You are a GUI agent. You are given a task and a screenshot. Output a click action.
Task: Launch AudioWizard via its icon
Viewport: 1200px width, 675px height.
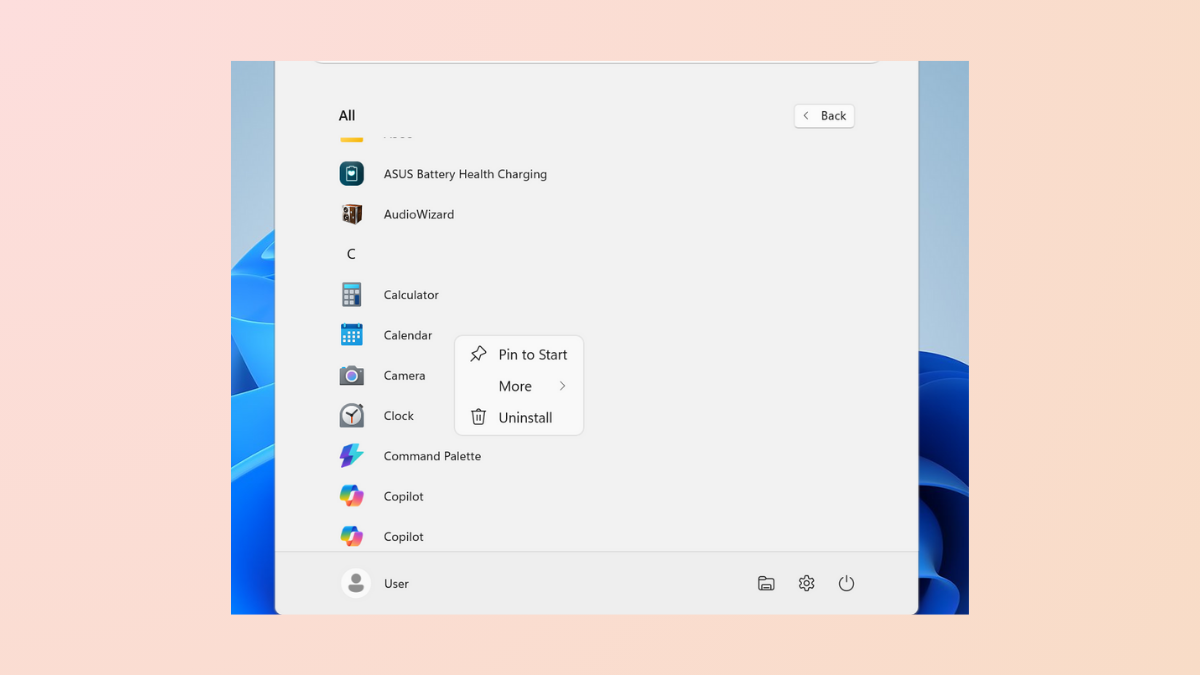(351, 214)
